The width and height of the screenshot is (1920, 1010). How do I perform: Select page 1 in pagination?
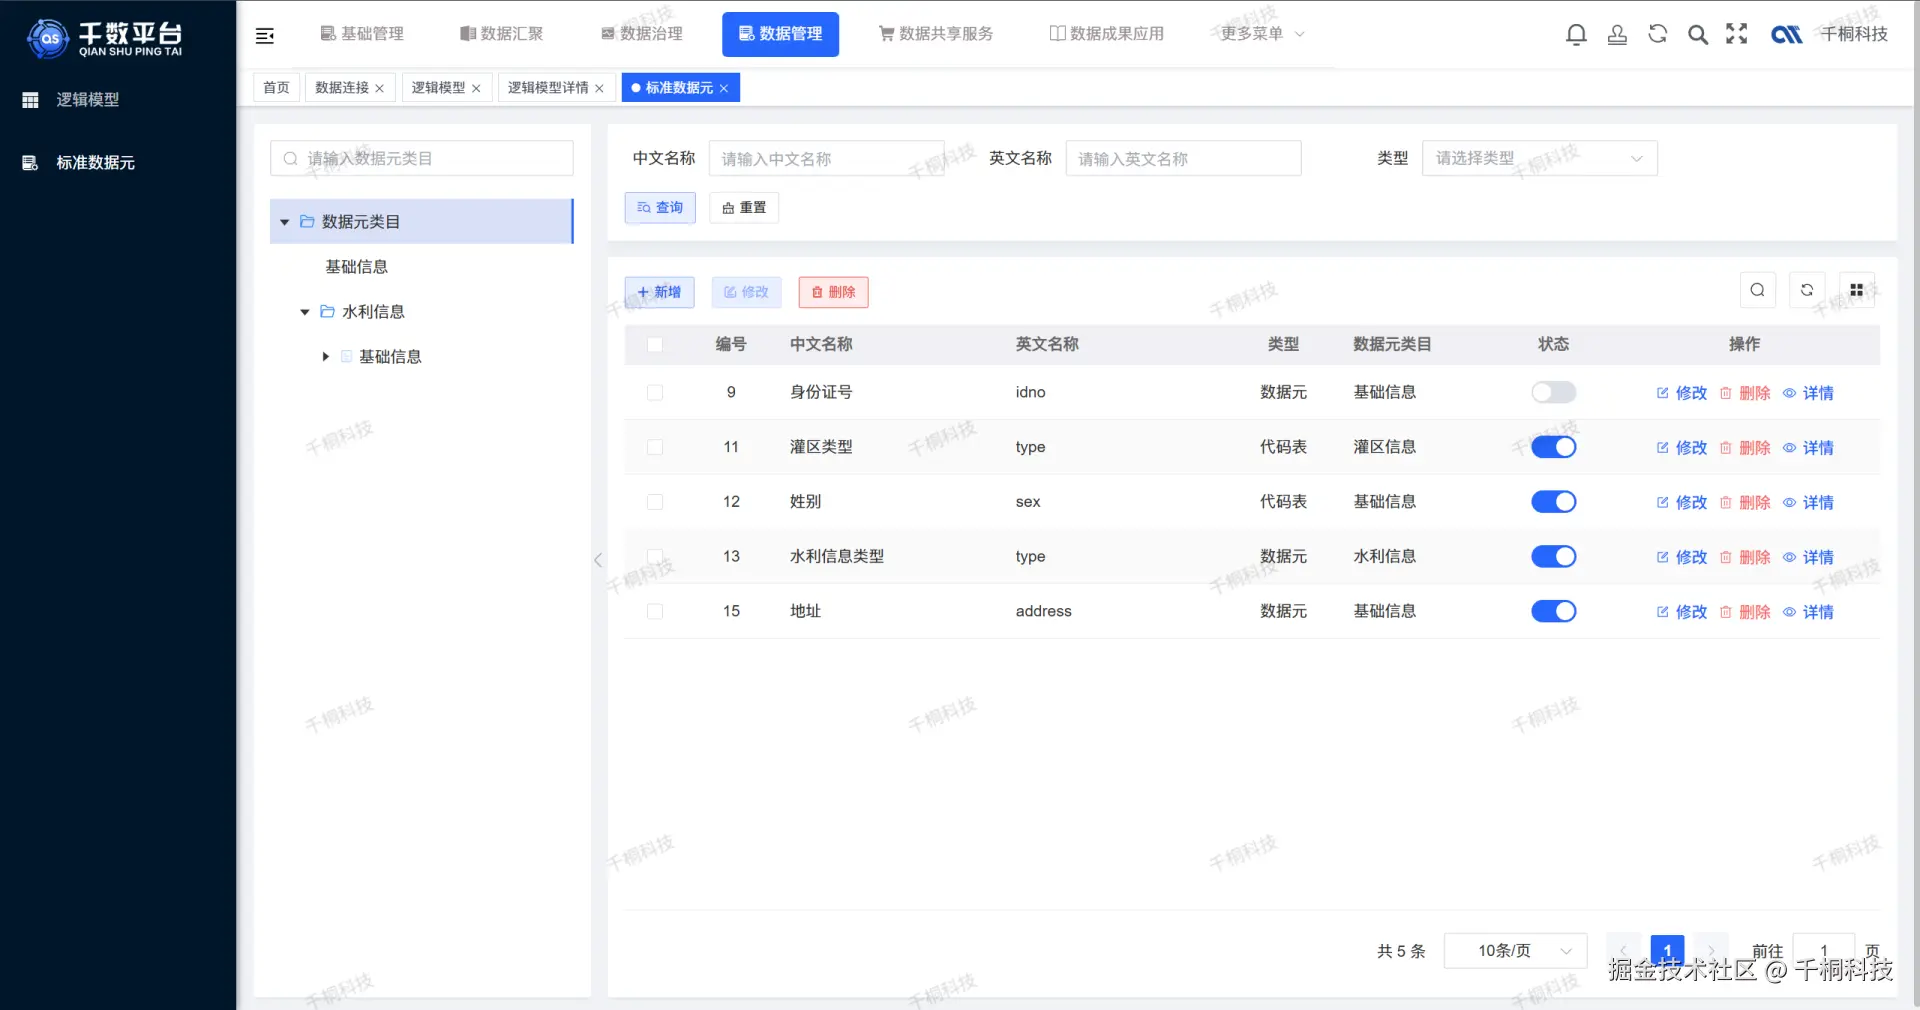point(1667,951)
